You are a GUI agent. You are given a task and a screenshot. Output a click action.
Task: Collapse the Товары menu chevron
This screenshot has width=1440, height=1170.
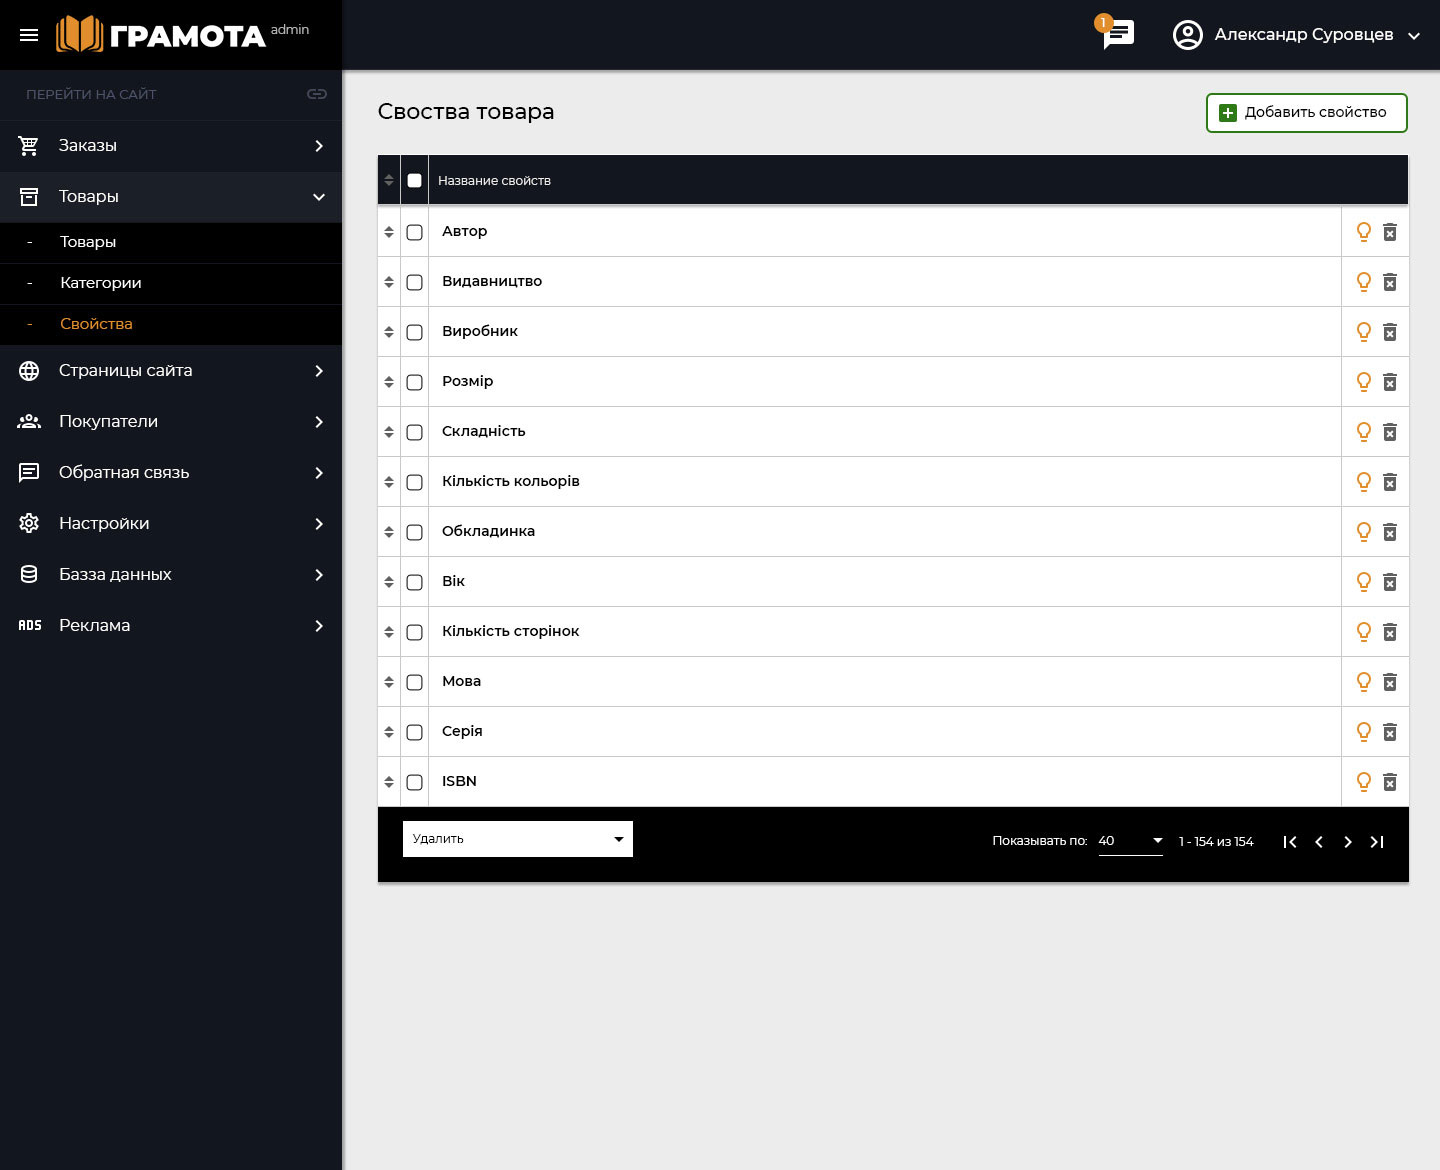point(319,197)
